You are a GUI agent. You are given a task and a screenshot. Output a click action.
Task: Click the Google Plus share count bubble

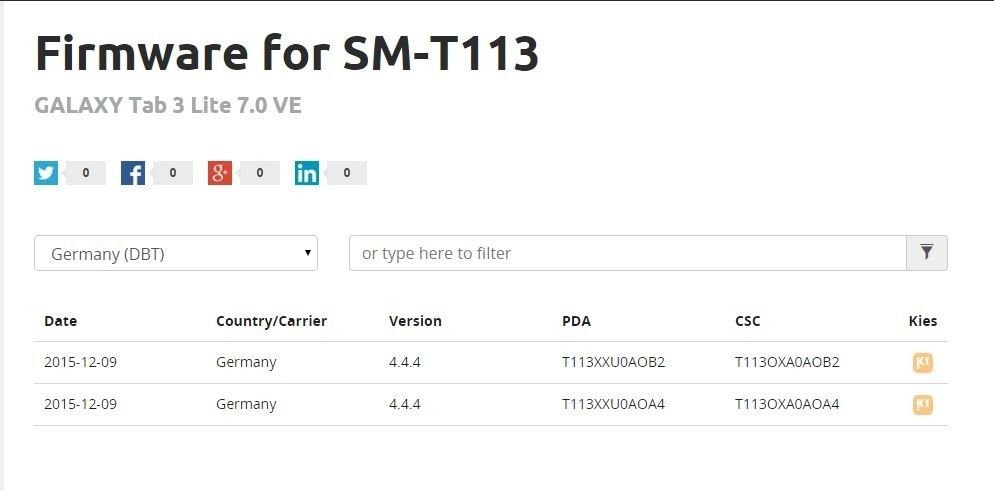259,173
